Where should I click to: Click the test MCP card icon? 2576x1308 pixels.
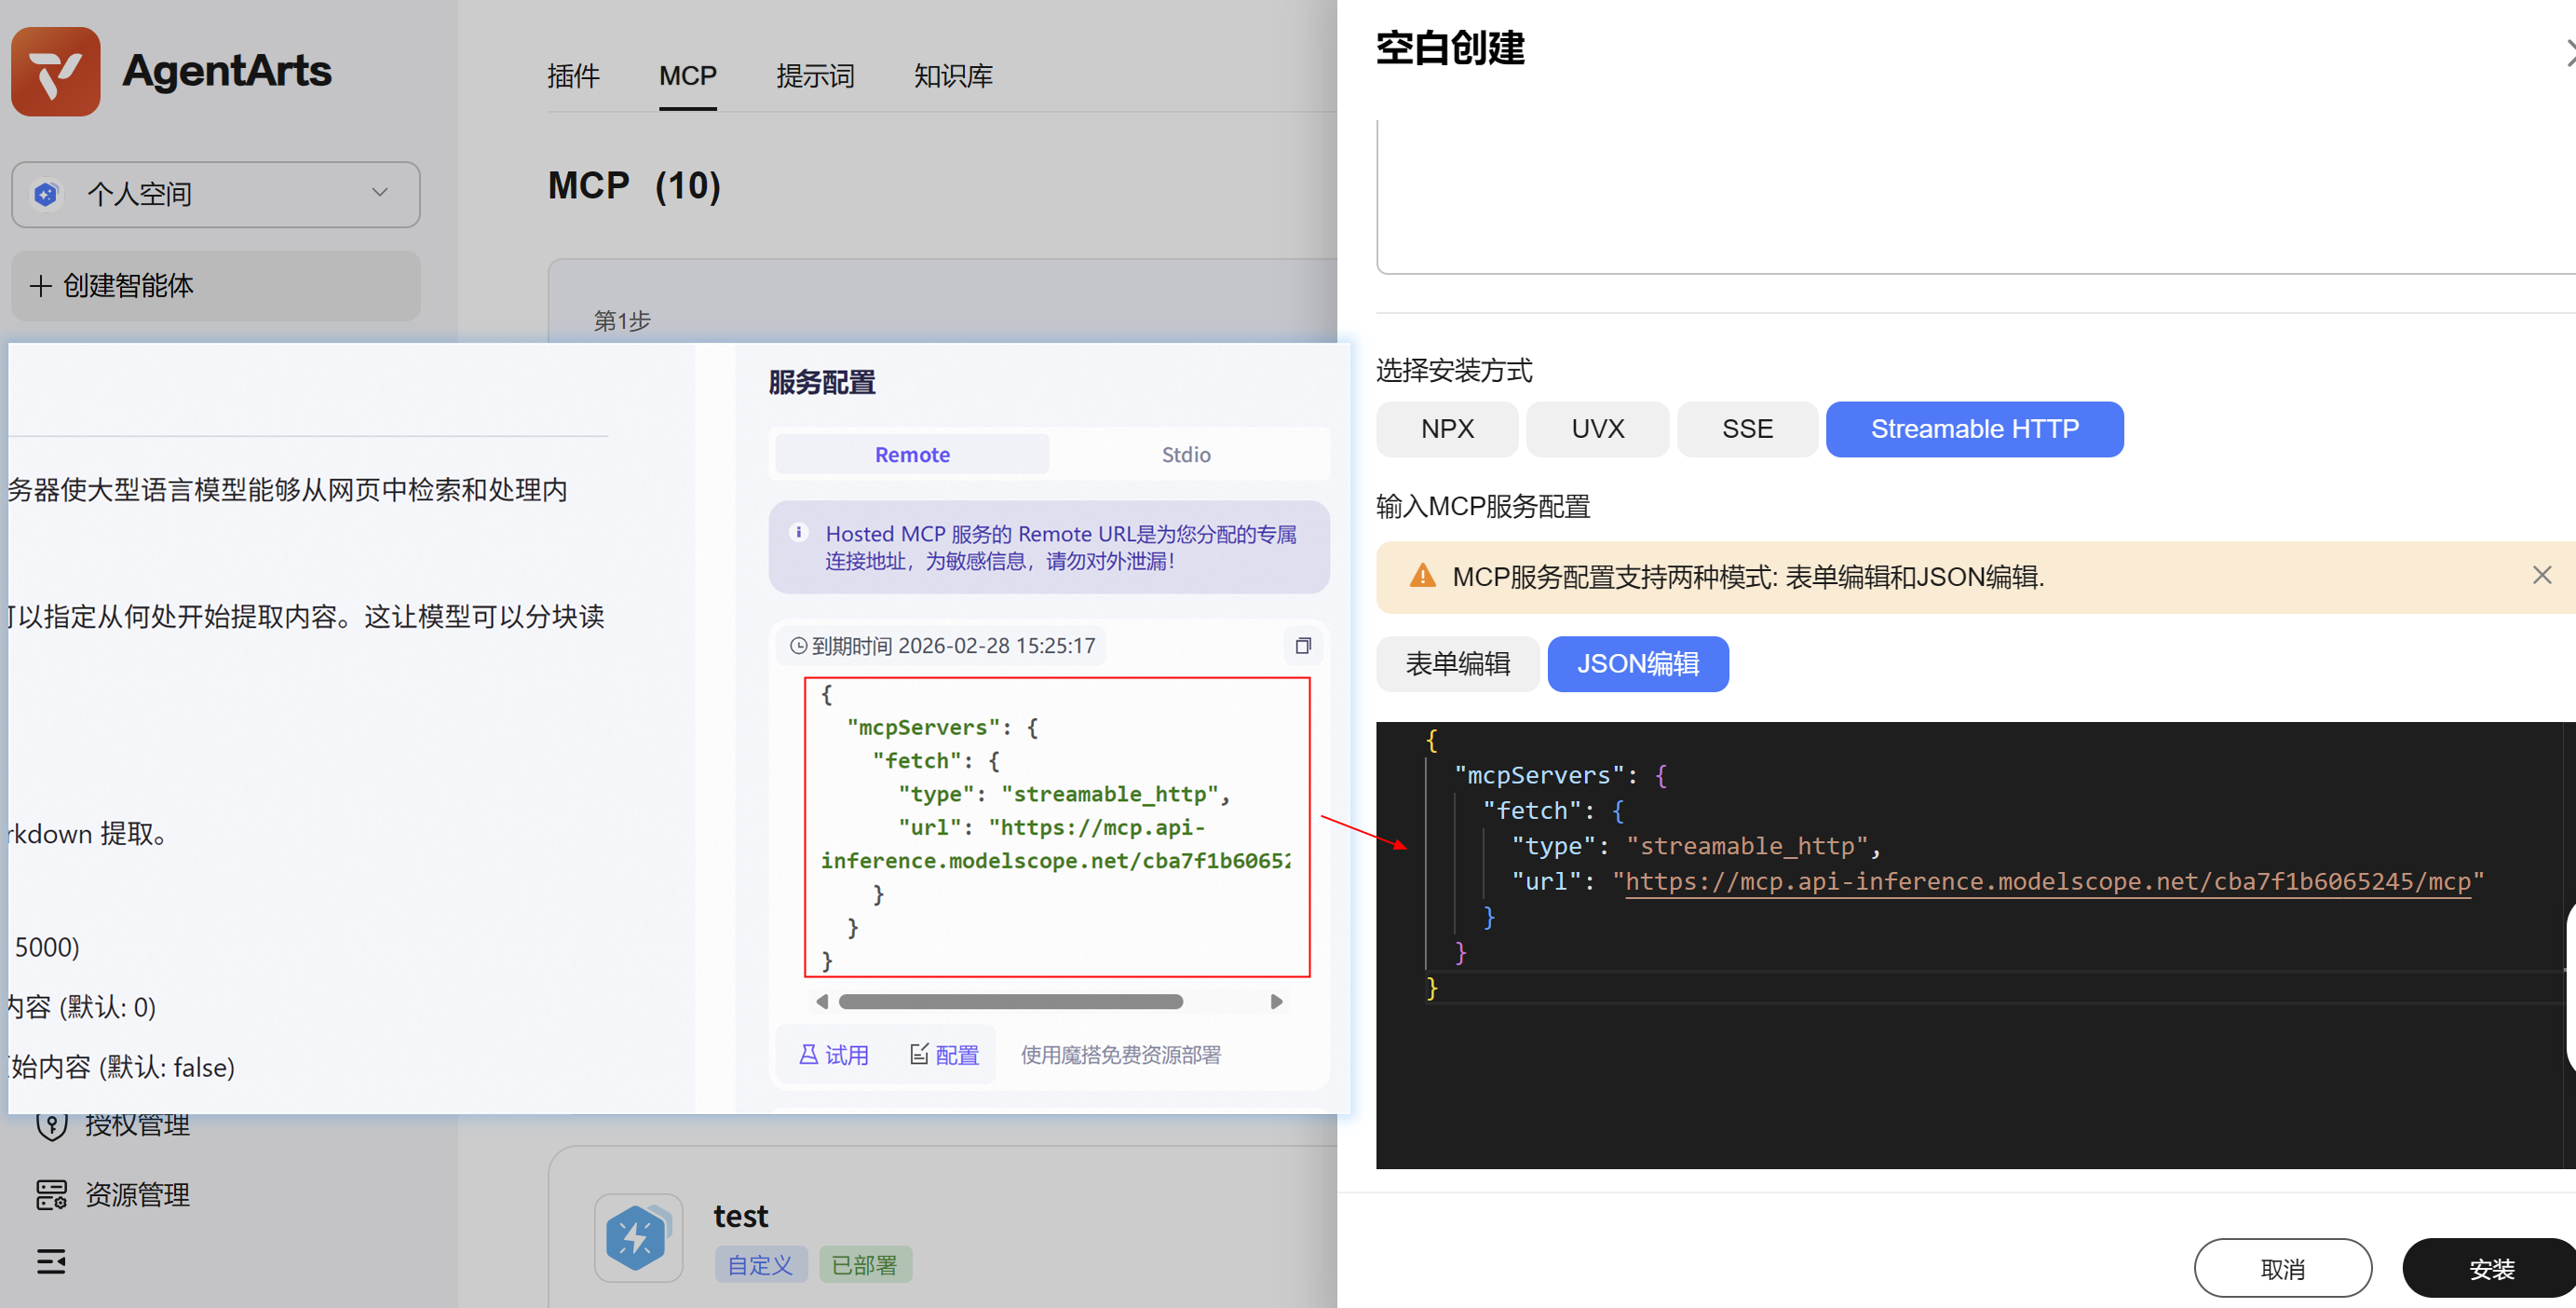(x=638, y=1237)
